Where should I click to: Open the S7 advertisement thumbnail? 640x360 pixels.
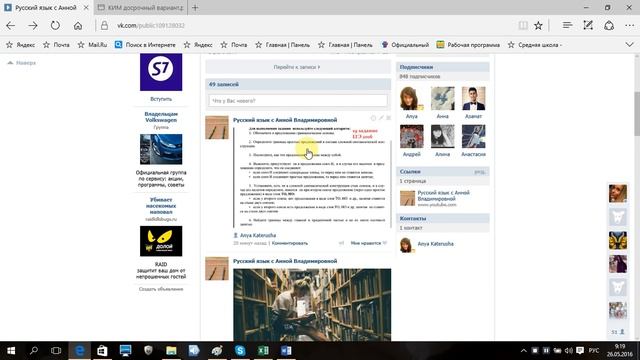[x=161, y=72]
